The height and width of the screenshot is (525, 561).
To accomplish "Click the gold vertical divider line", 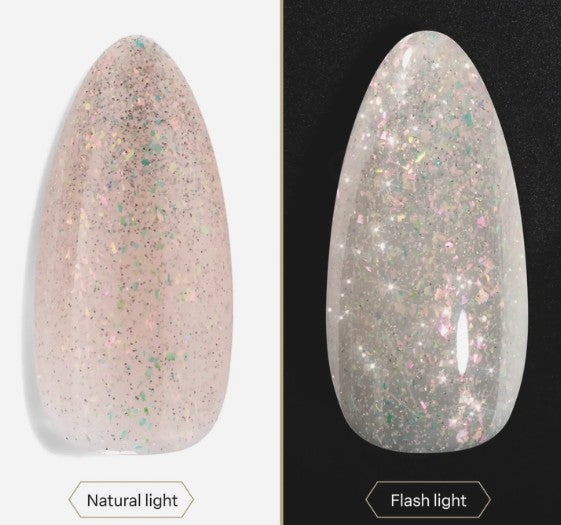I will pyautogui.click(x=282, y=262).
